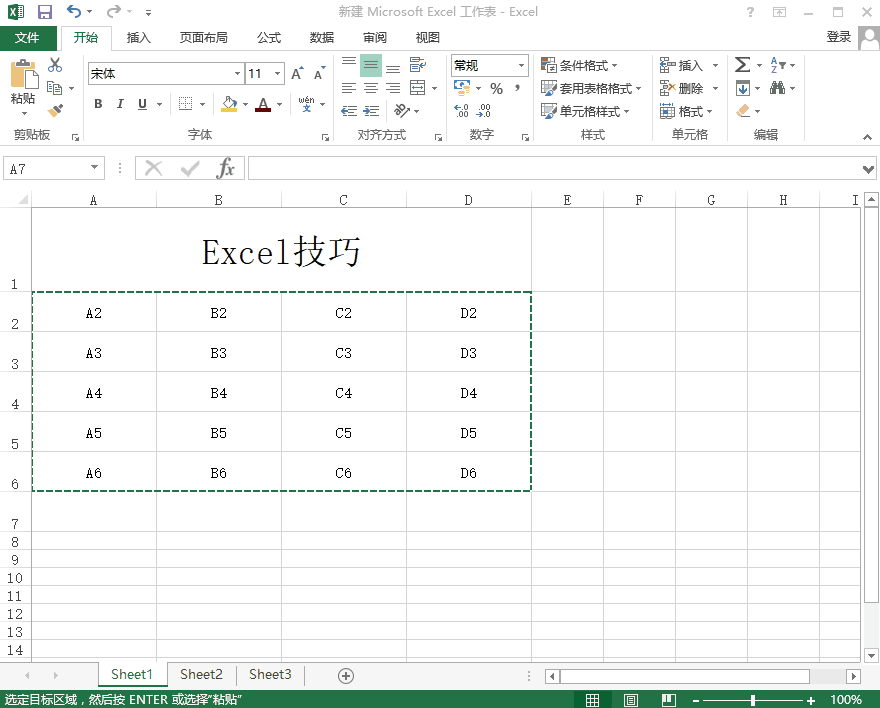The width and height of the screenshot is (880, 708).
Task: Click the AutoSum sigma icon
Action: 742,65
